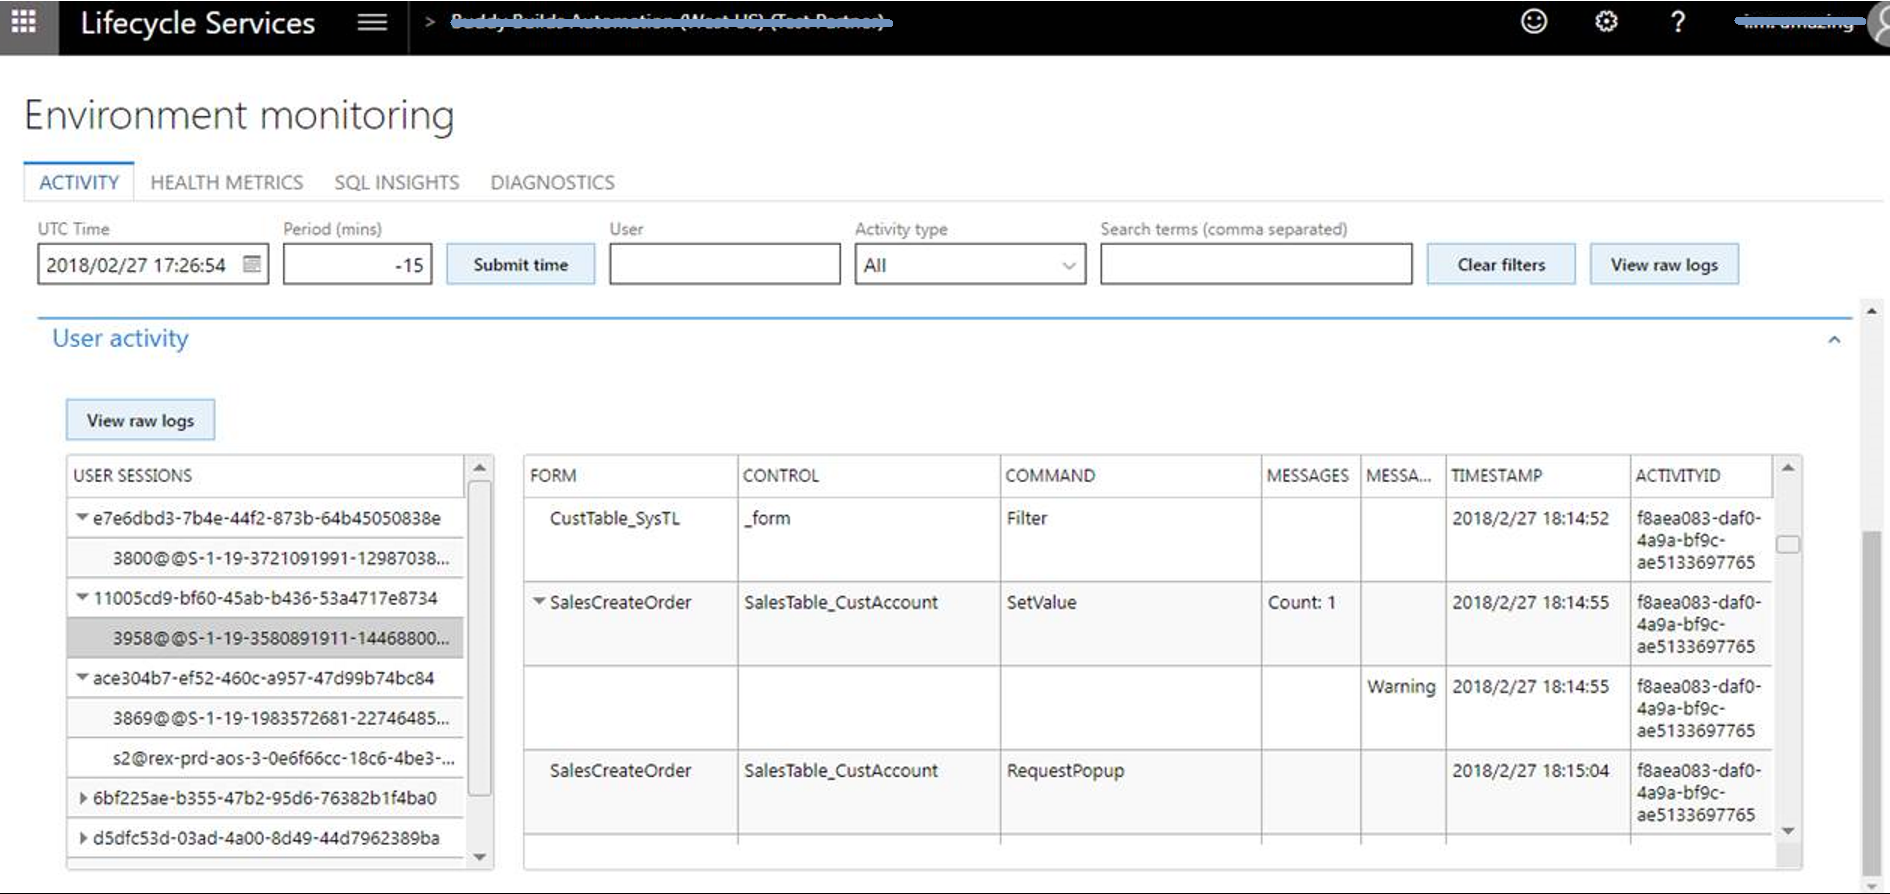Open the UTC Time calendar picker

(252, 264)
